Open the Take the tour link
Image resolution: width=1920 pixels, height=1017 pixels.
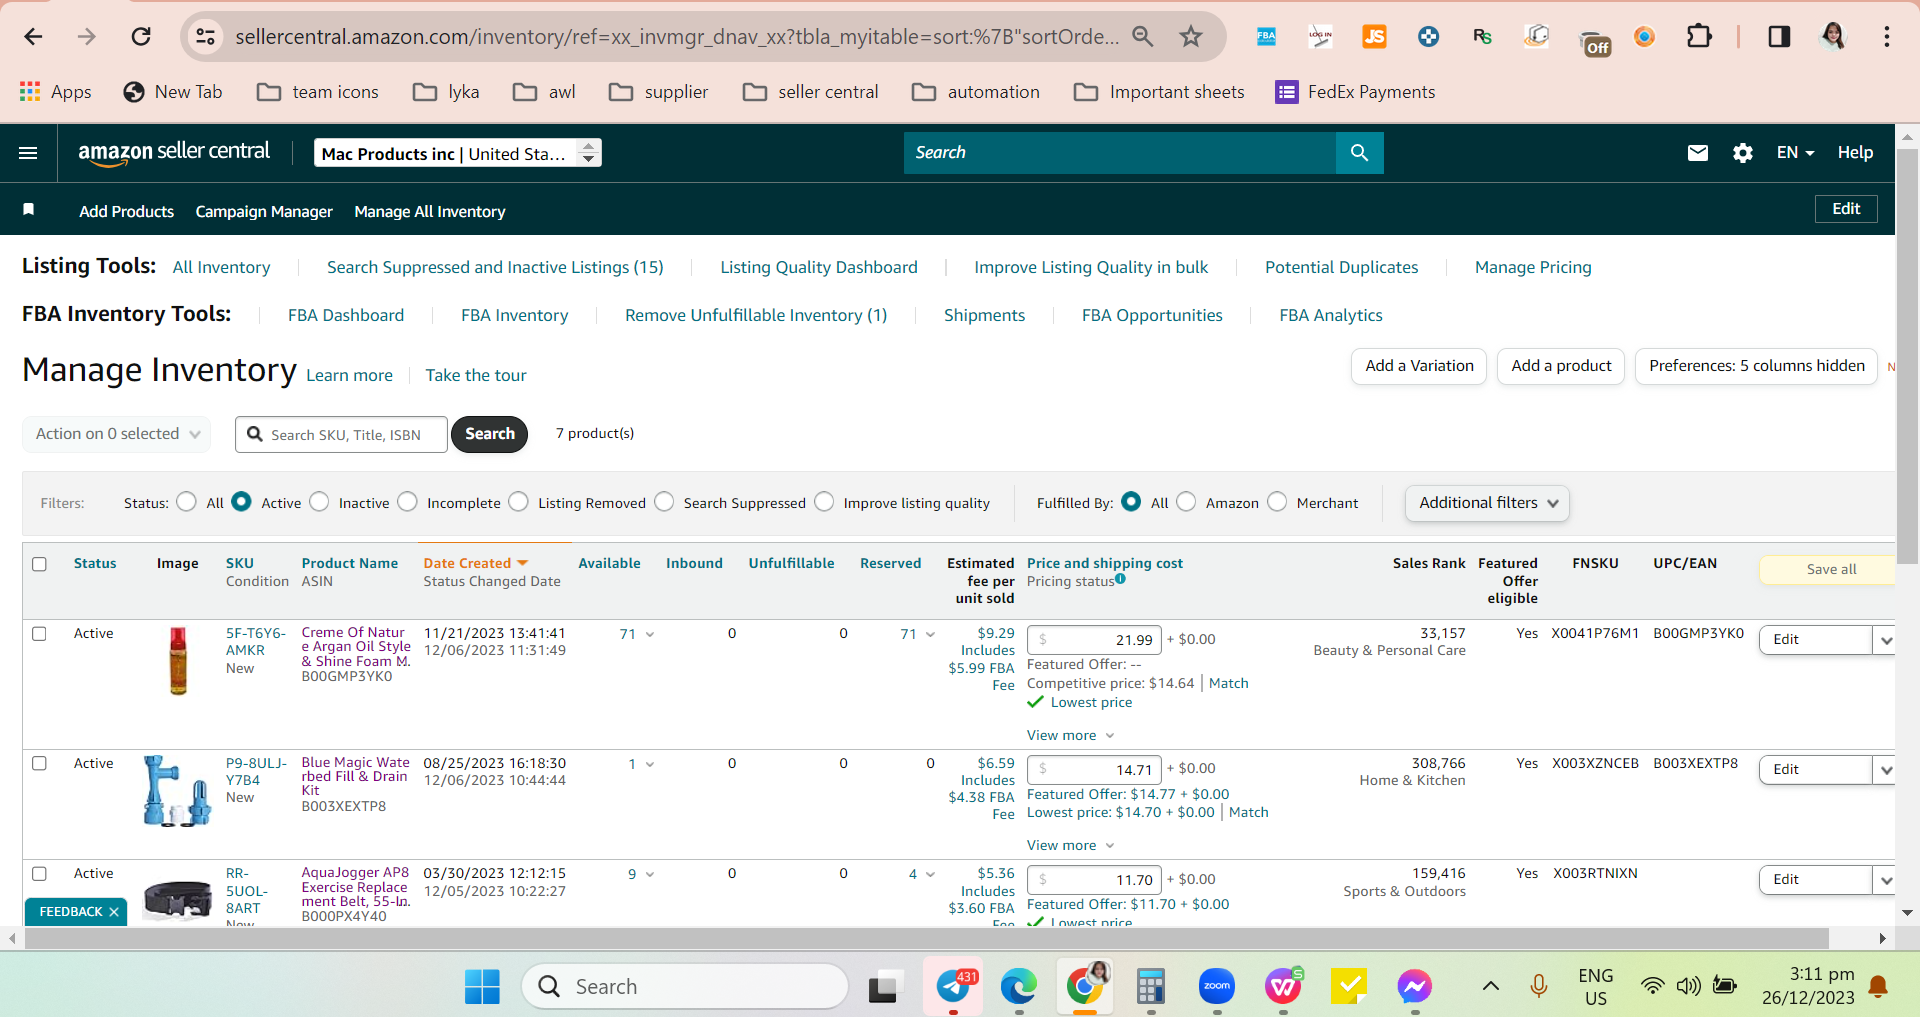(x=476, y=376)
